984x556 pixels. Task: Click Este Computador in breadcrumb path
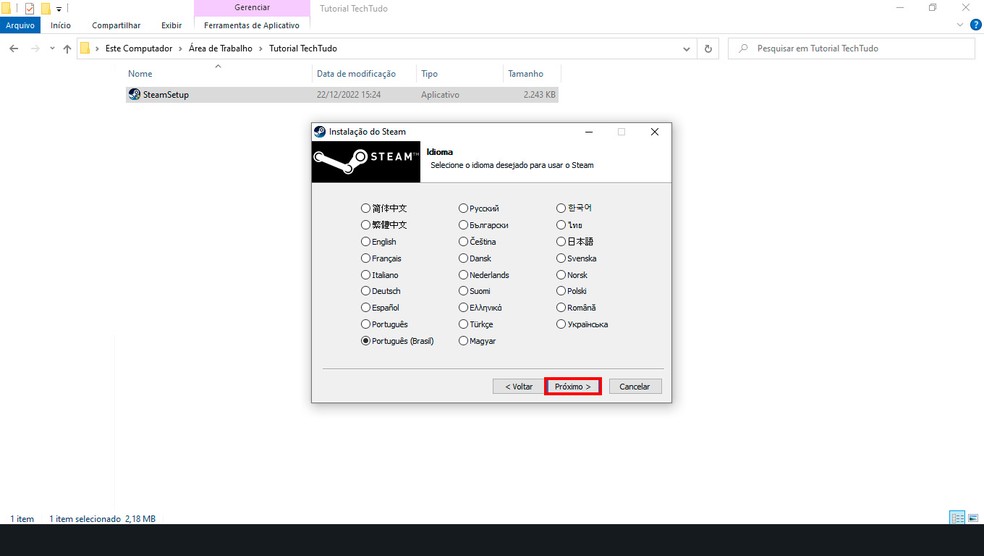pos(139,48)
